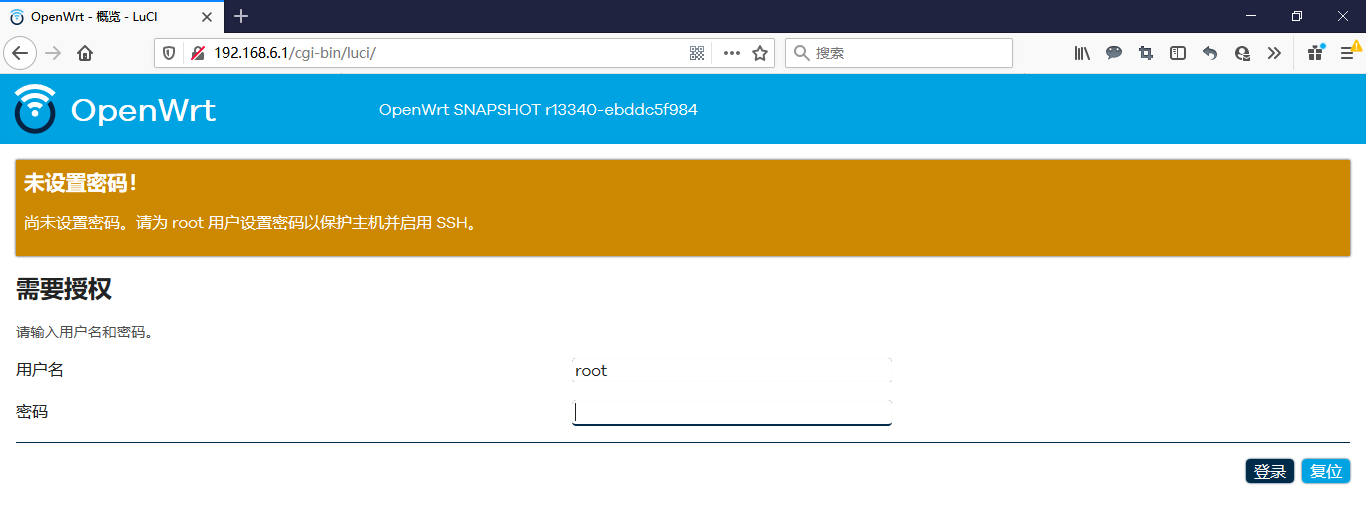
Task: Click the 请输入用户名和密码 text
Action: 86,332
